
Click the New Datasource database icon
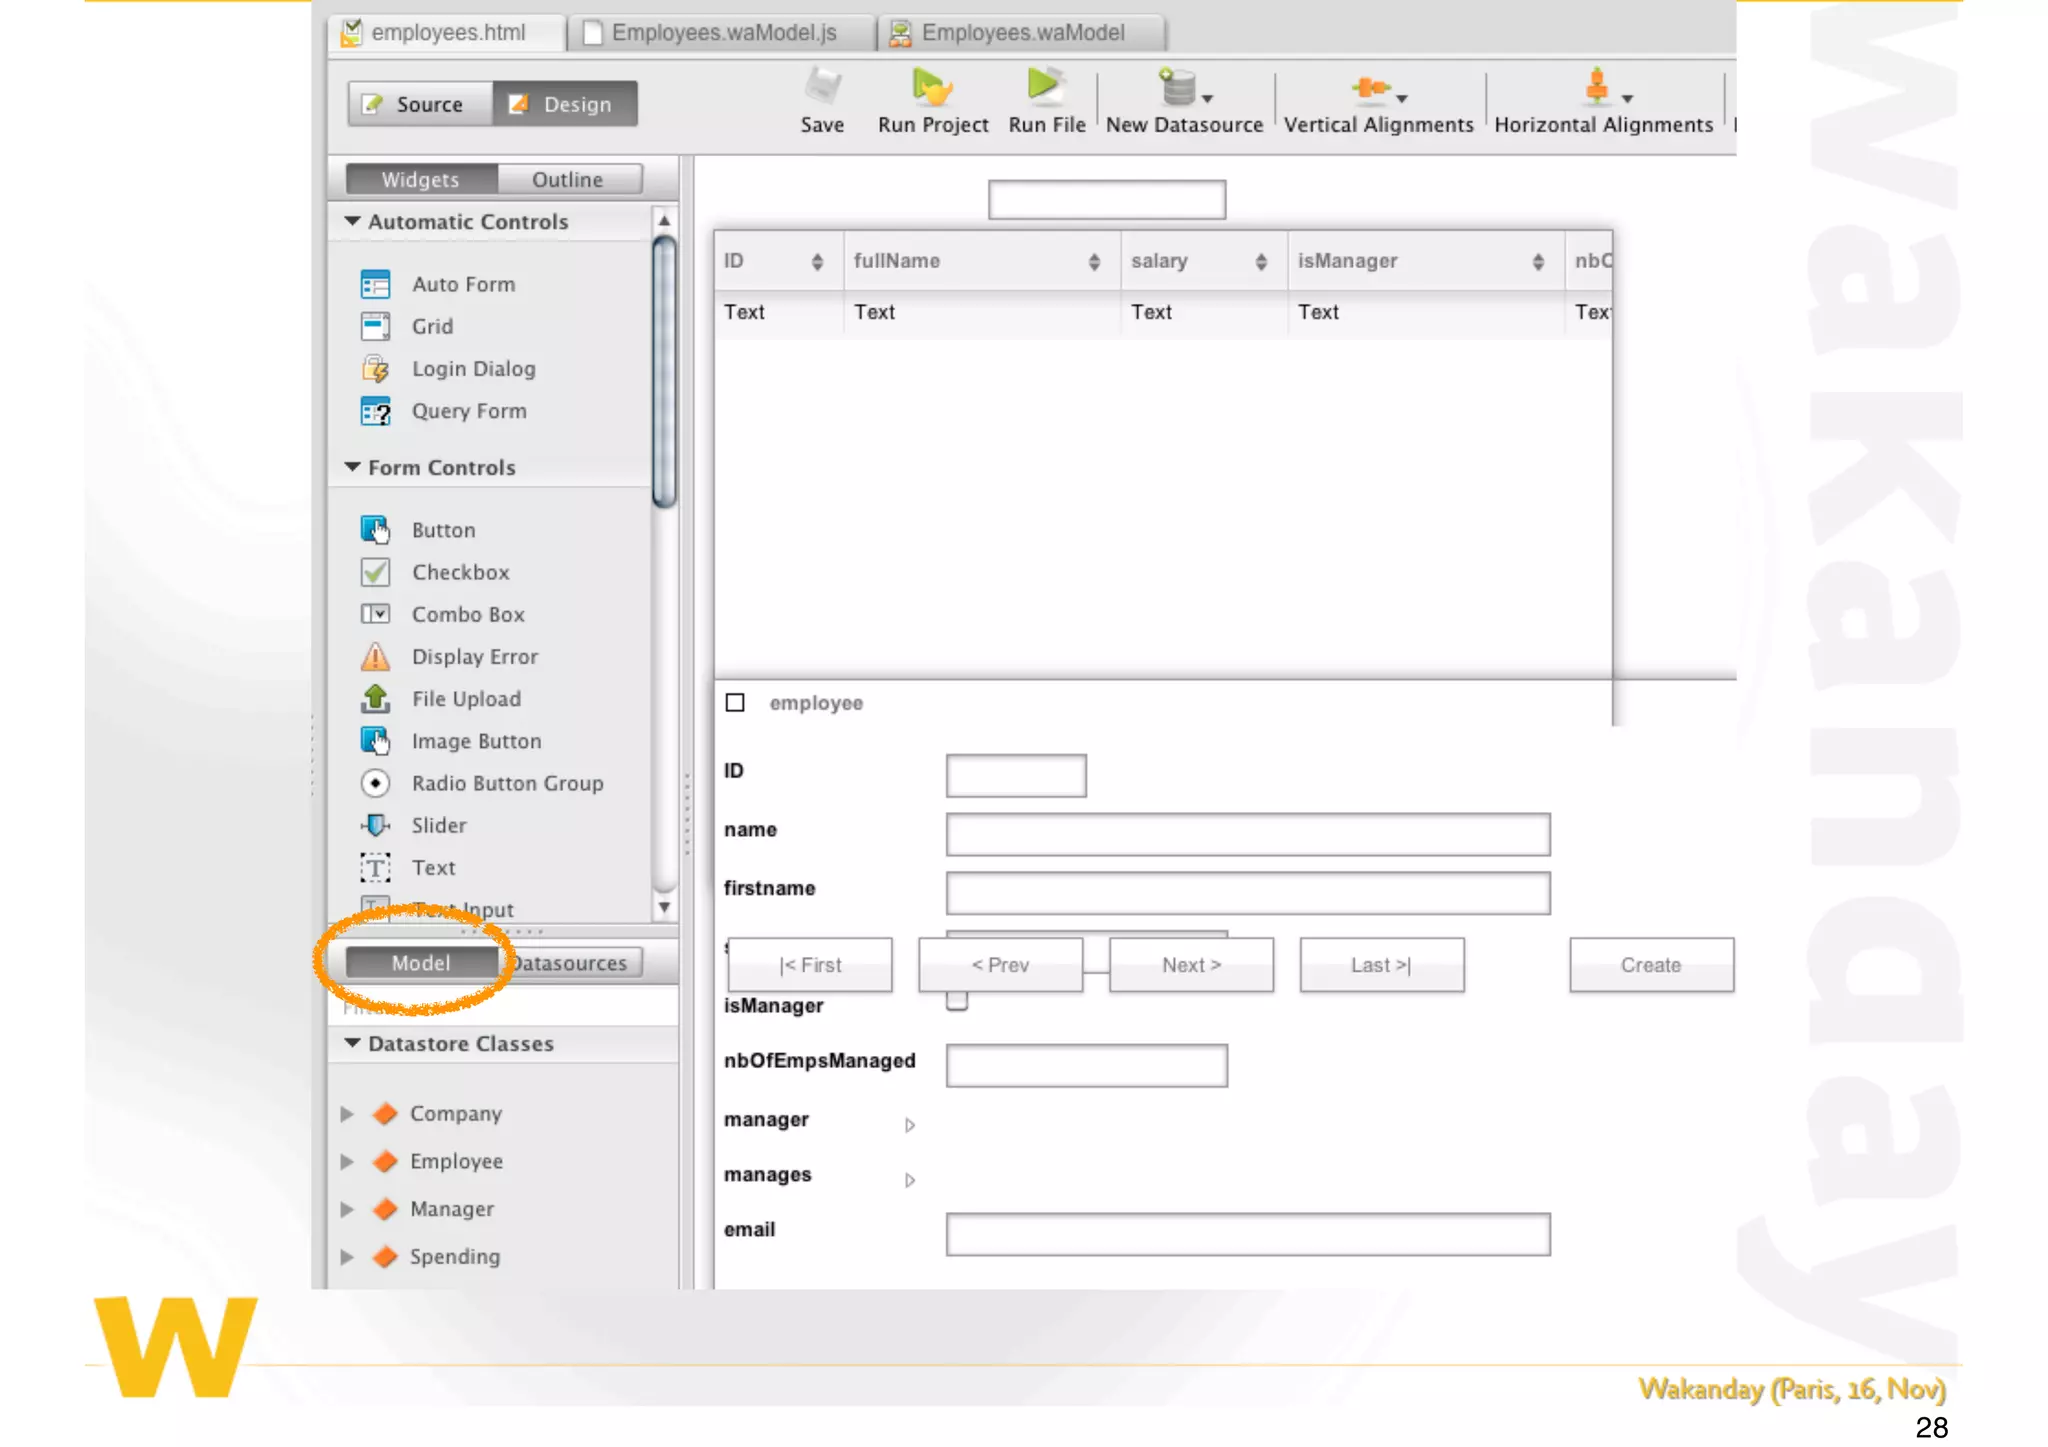1178,88
